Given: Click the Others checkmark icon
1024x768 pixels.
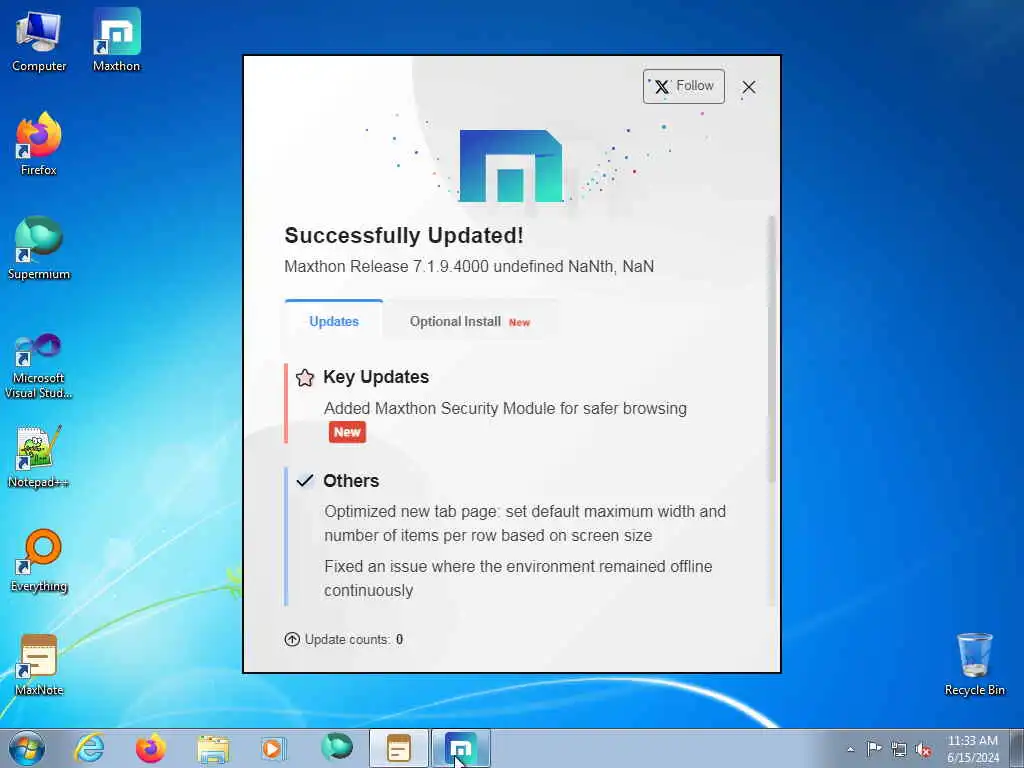Looking at the screenshot, I should 305,481.
